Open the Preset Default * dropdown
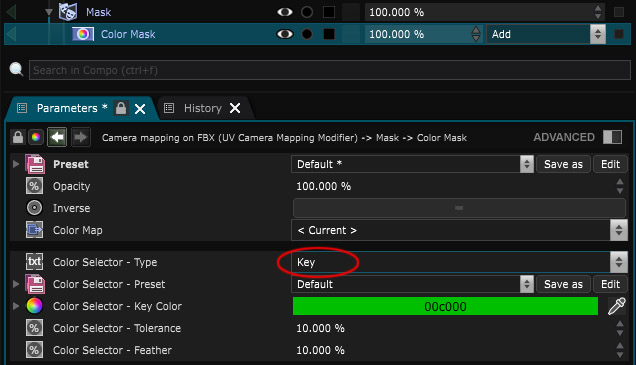 [412, 164]
